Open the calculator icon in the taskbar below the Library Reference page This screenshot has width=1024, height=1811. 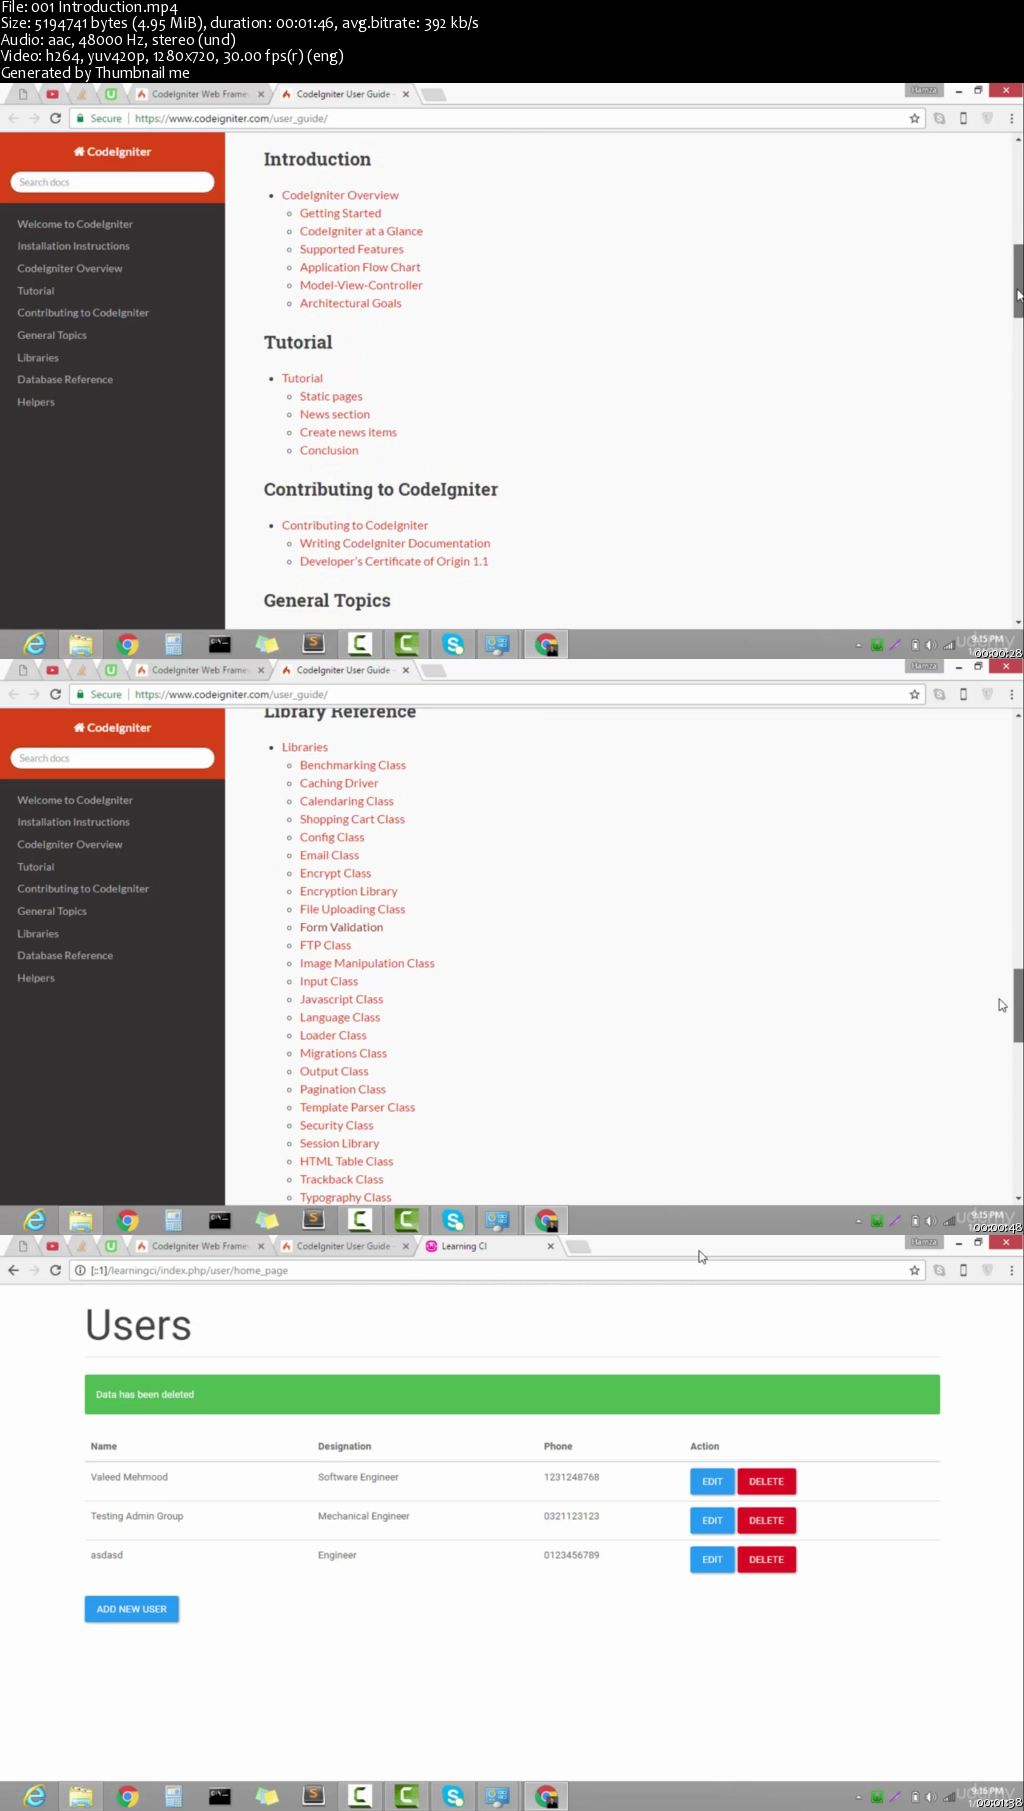pyautogui.click(x=173, y=1220)
